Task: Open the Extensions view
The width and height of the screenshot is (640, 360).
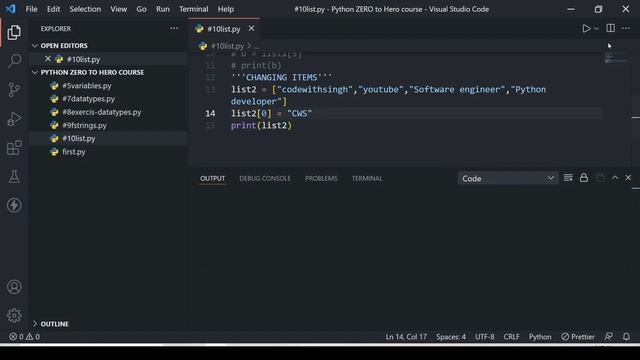Action: [14, 147]
